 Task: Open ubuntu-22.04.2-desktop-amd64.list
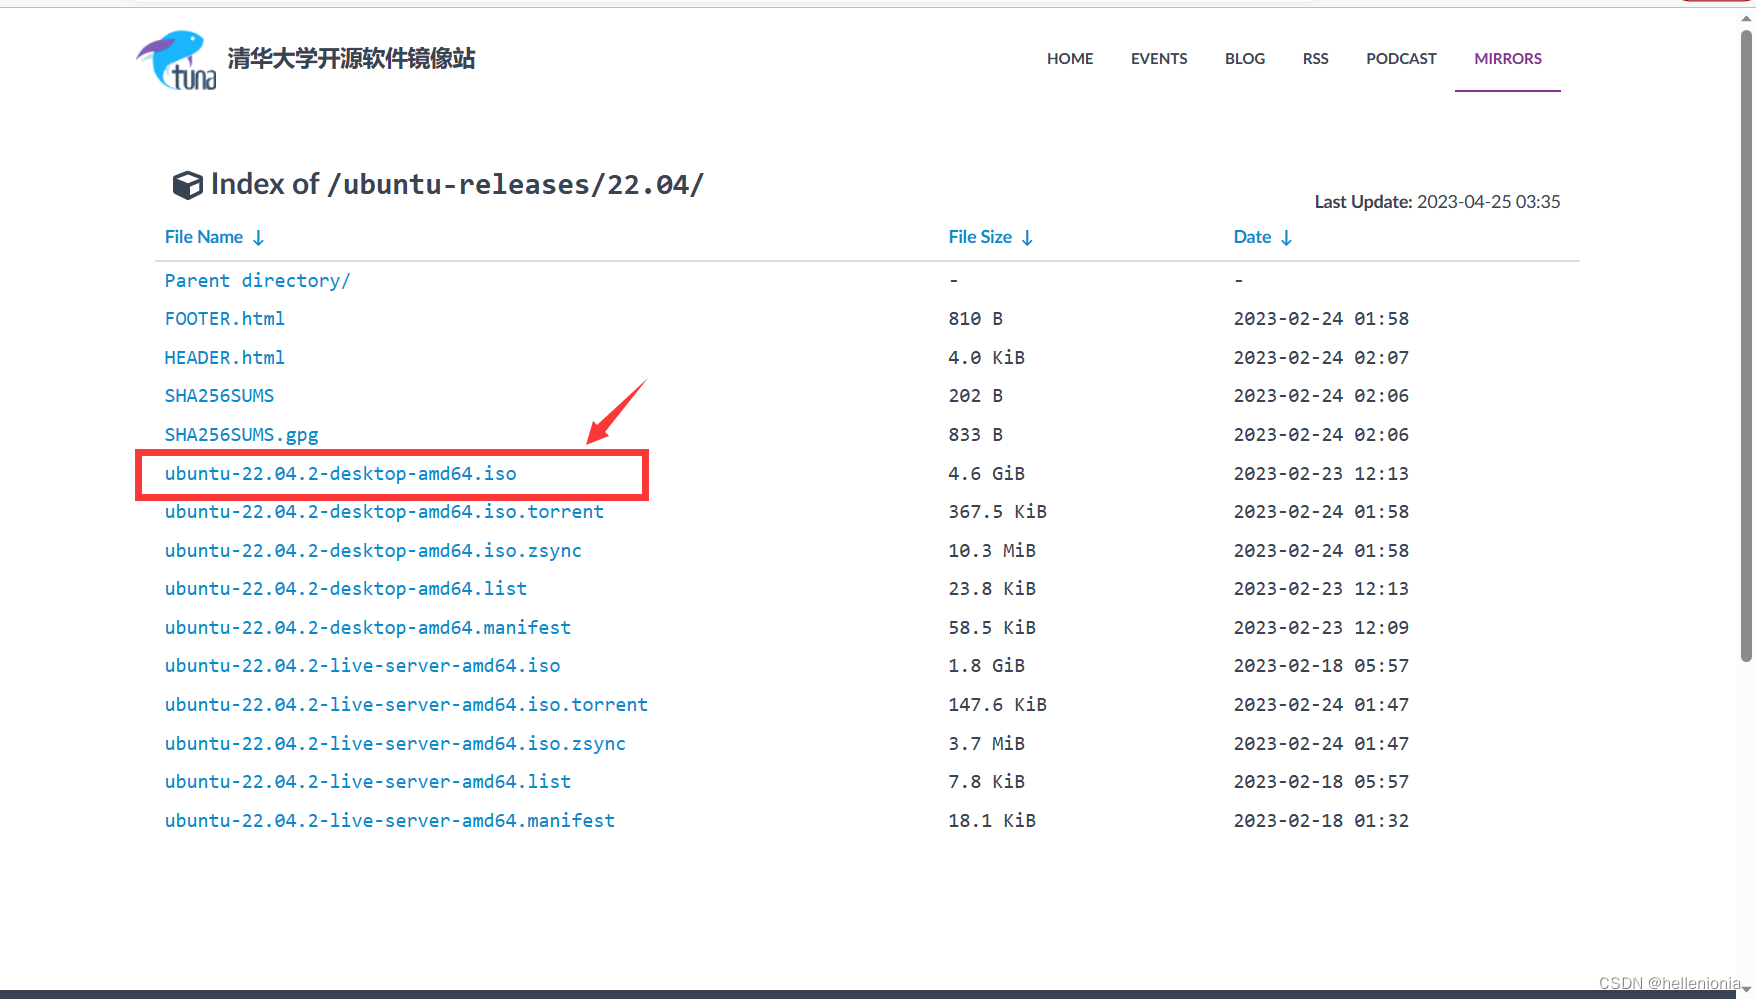point(346,589)
